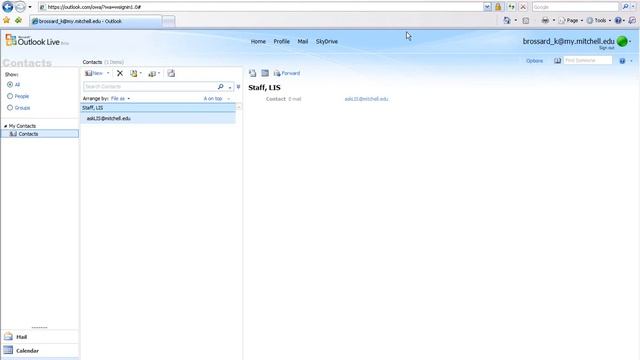
Task: Open the address book icon
Action: click(x=557, y=61)
